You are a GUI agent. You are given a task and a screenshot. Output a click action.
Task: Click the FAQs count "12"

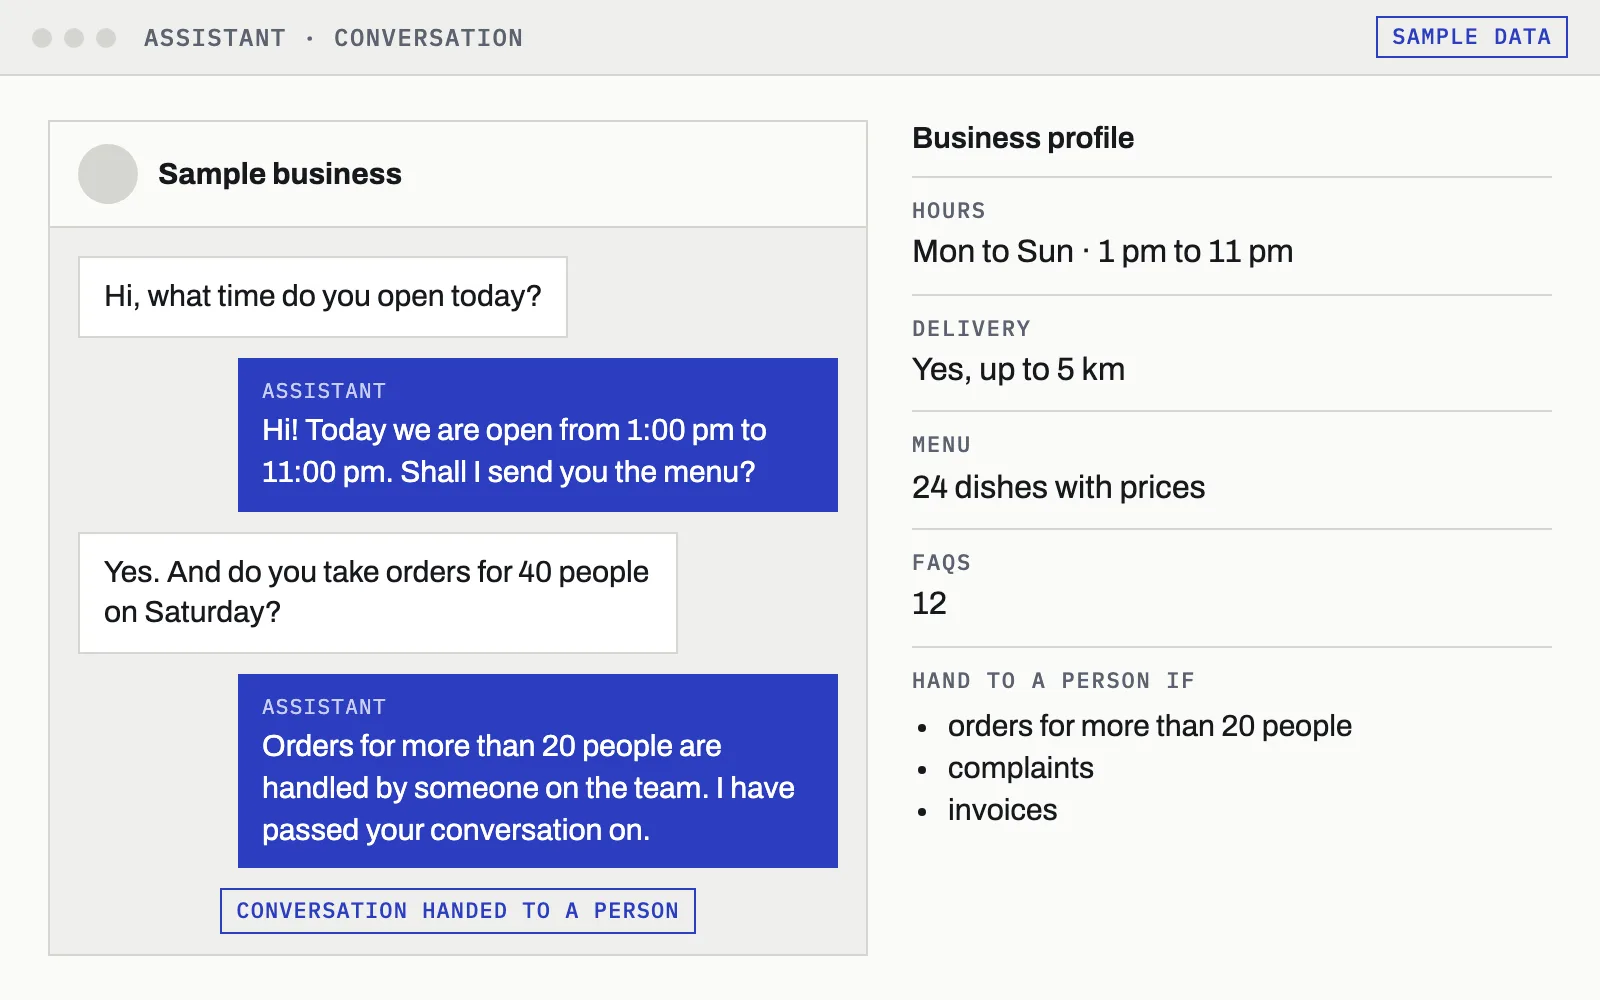[929, 603]
